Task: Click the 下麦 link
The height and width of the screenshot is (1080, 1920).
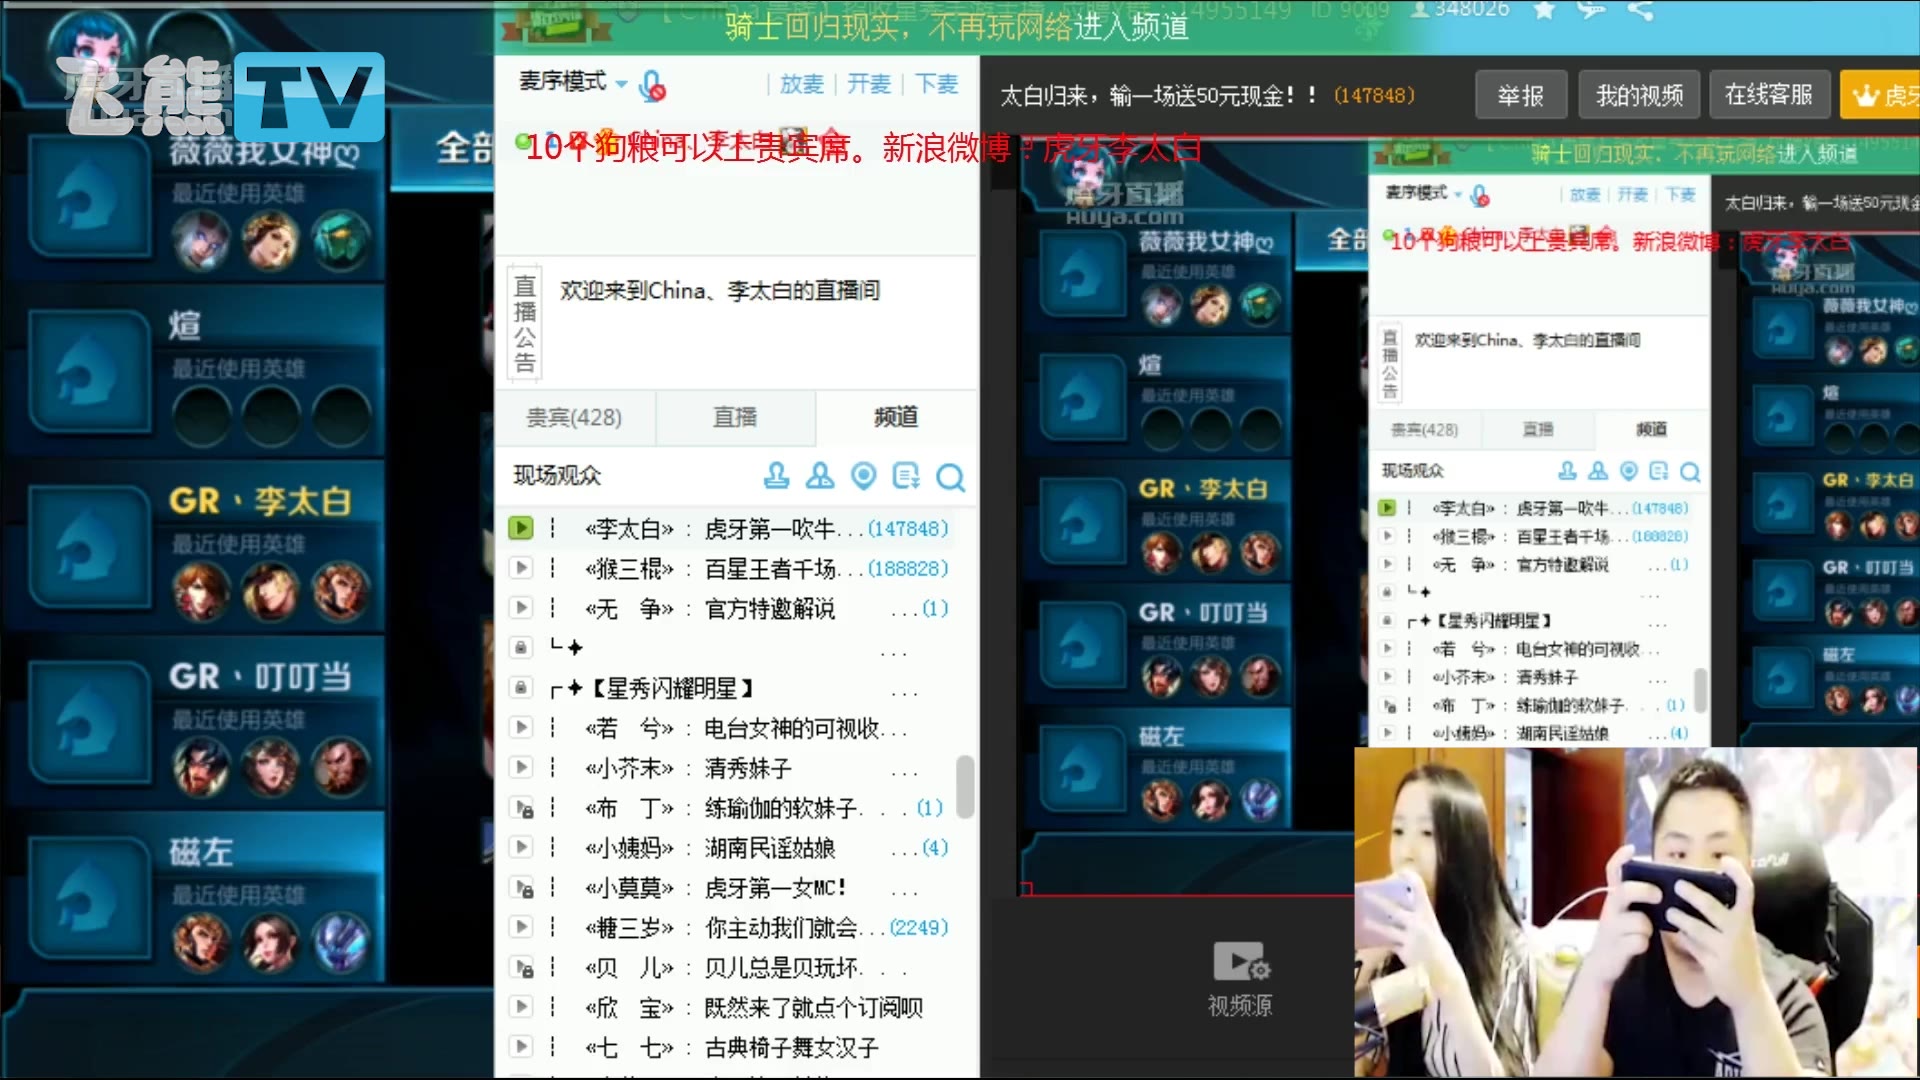Action: 937,84
